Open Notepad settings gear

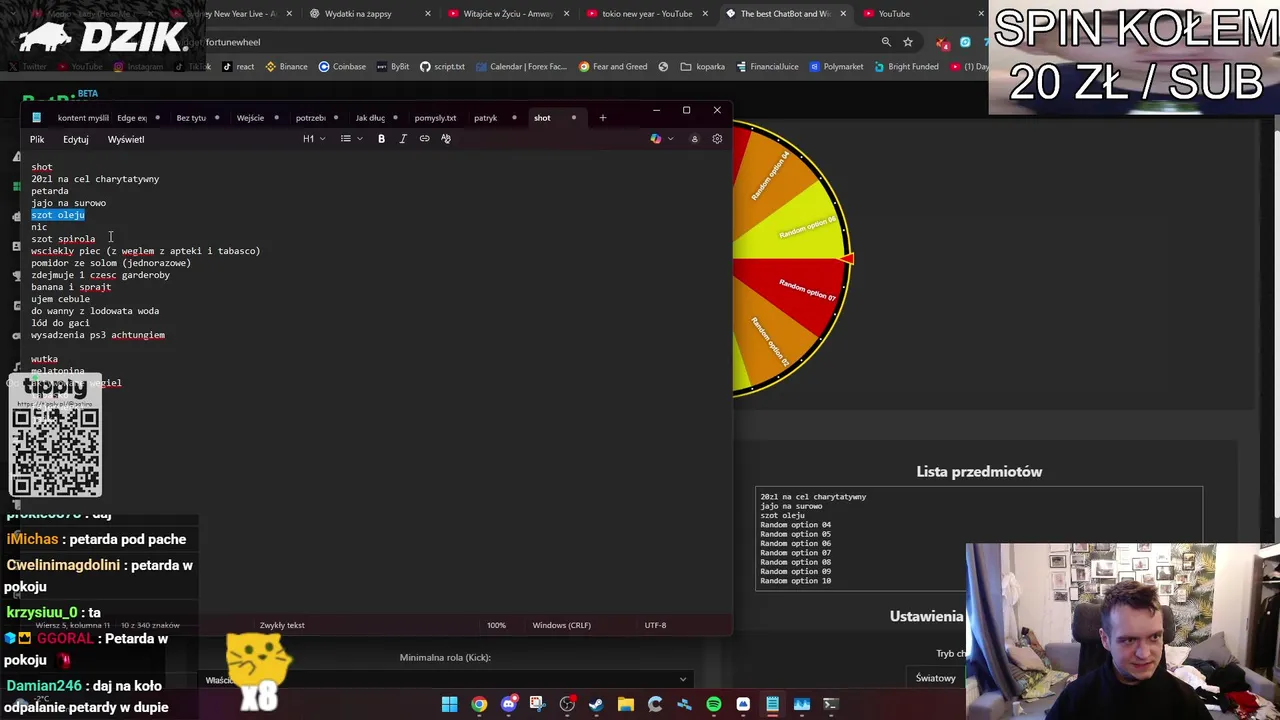click(717, 139)
